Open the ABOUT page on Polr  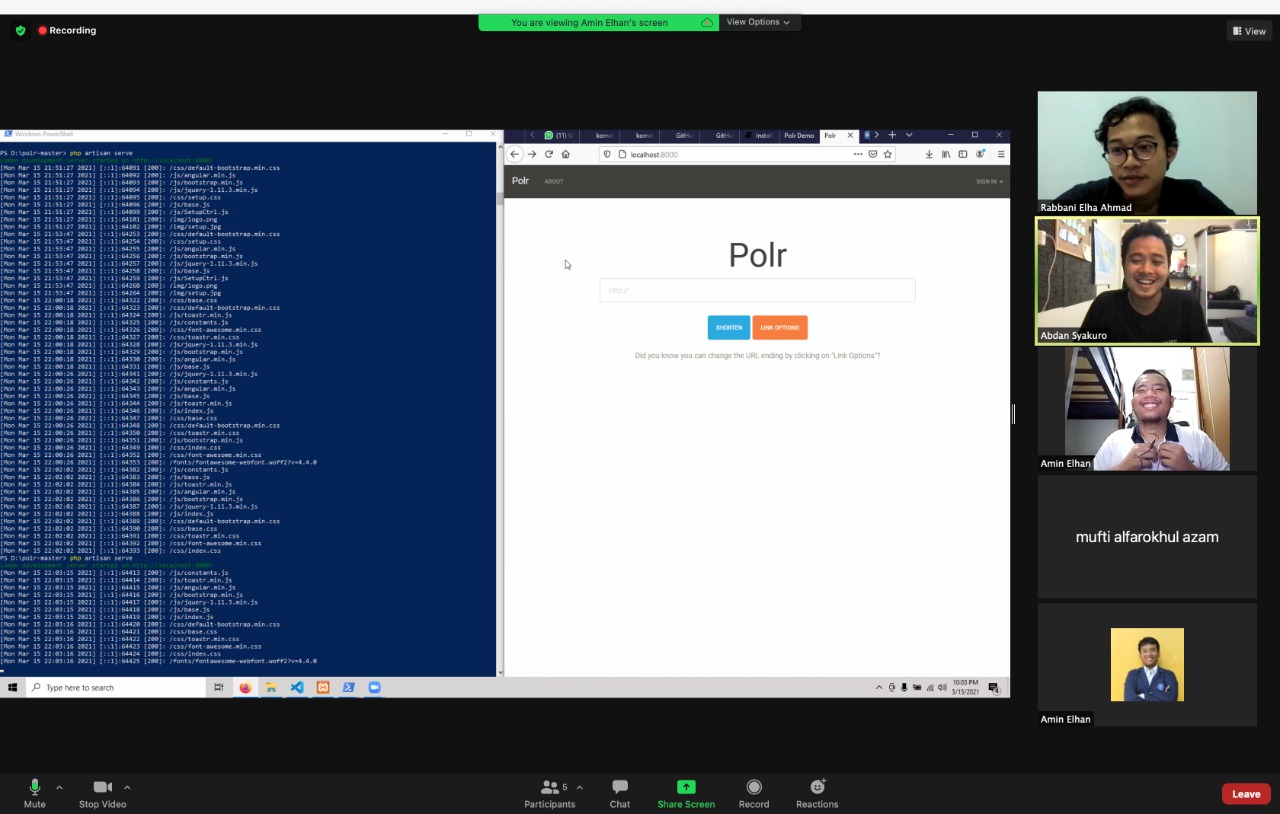(x=553, y=181)
